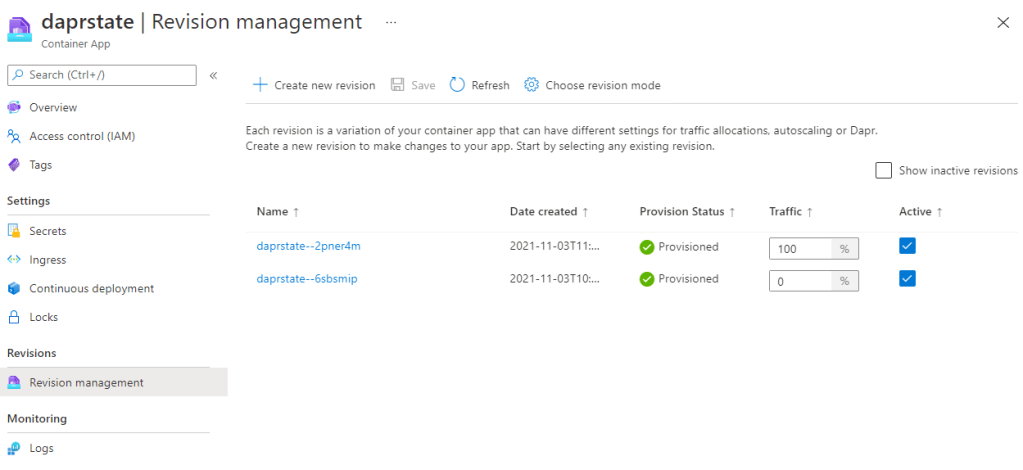This screenshot has height=470, width=1023.
Task: Sort revisions by Name column header
Action: 272,212
